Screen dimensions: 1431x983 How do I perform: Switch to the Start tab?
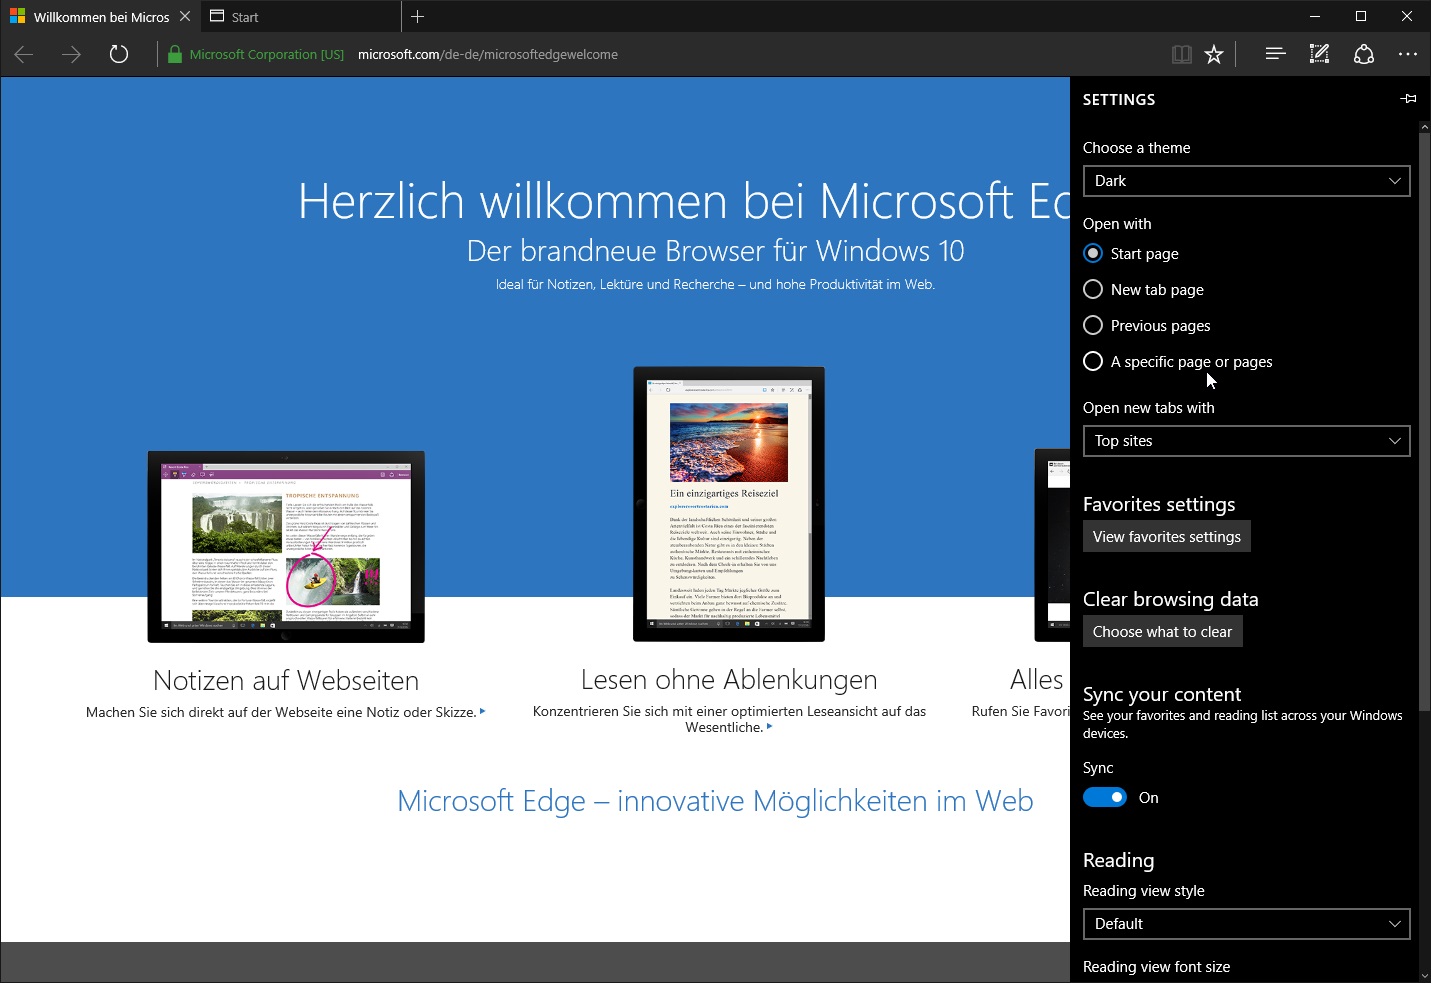pyautogui.click(x=300, y=17)
